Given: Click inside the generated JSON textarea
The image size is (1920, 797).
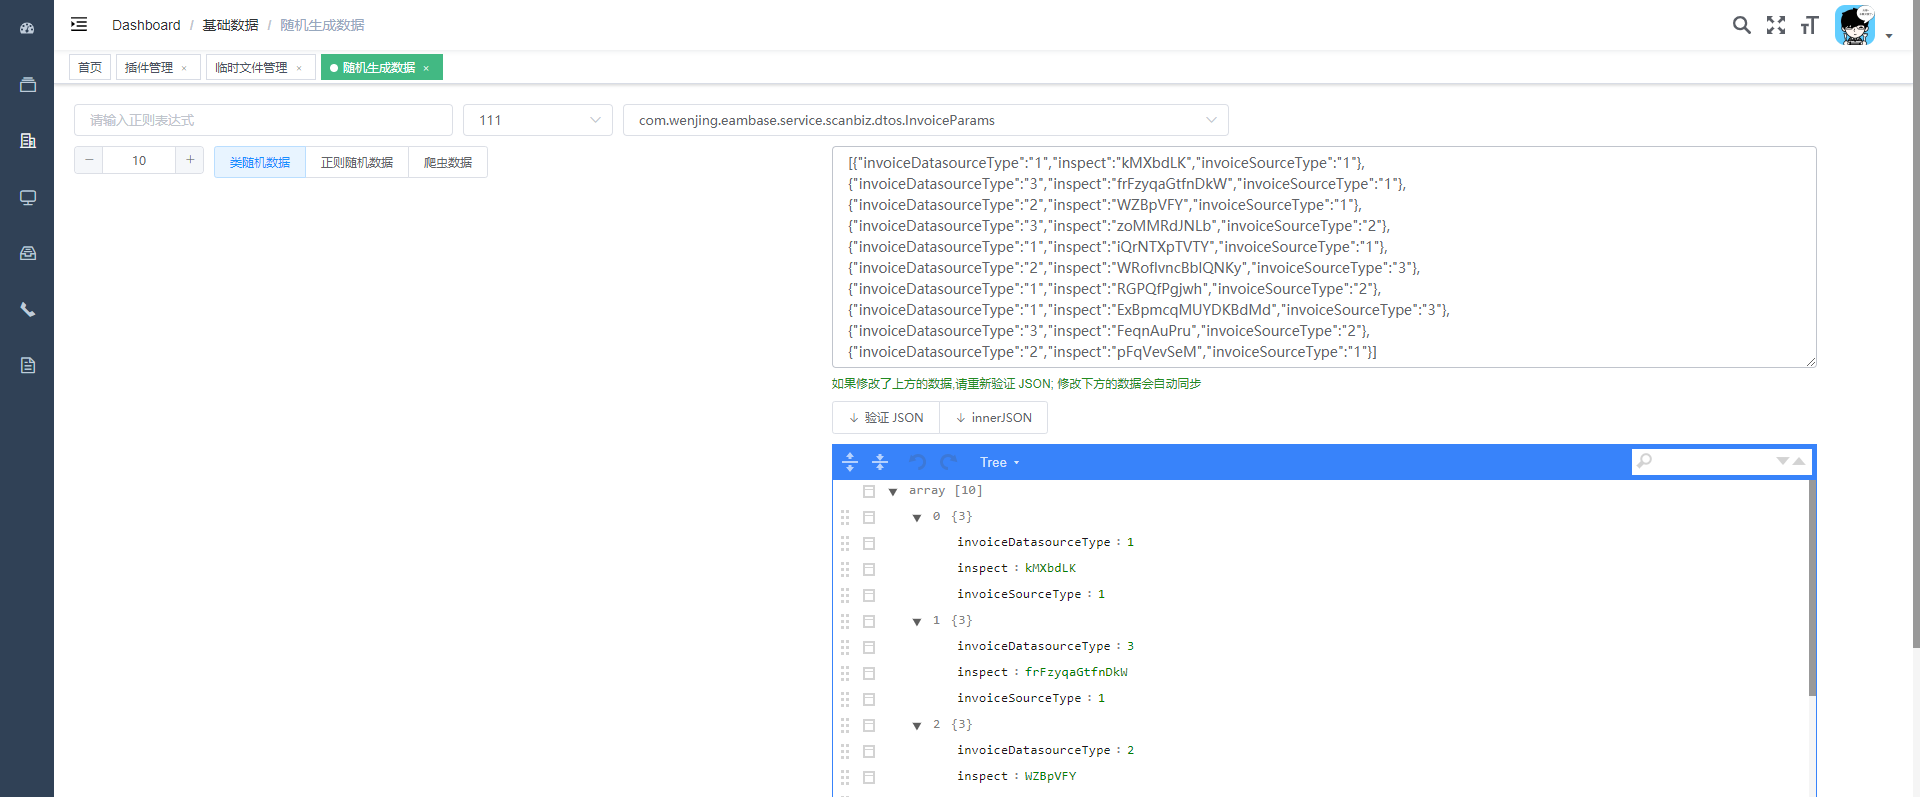Looking at the screenshot, I should (x=1324, y=257).
